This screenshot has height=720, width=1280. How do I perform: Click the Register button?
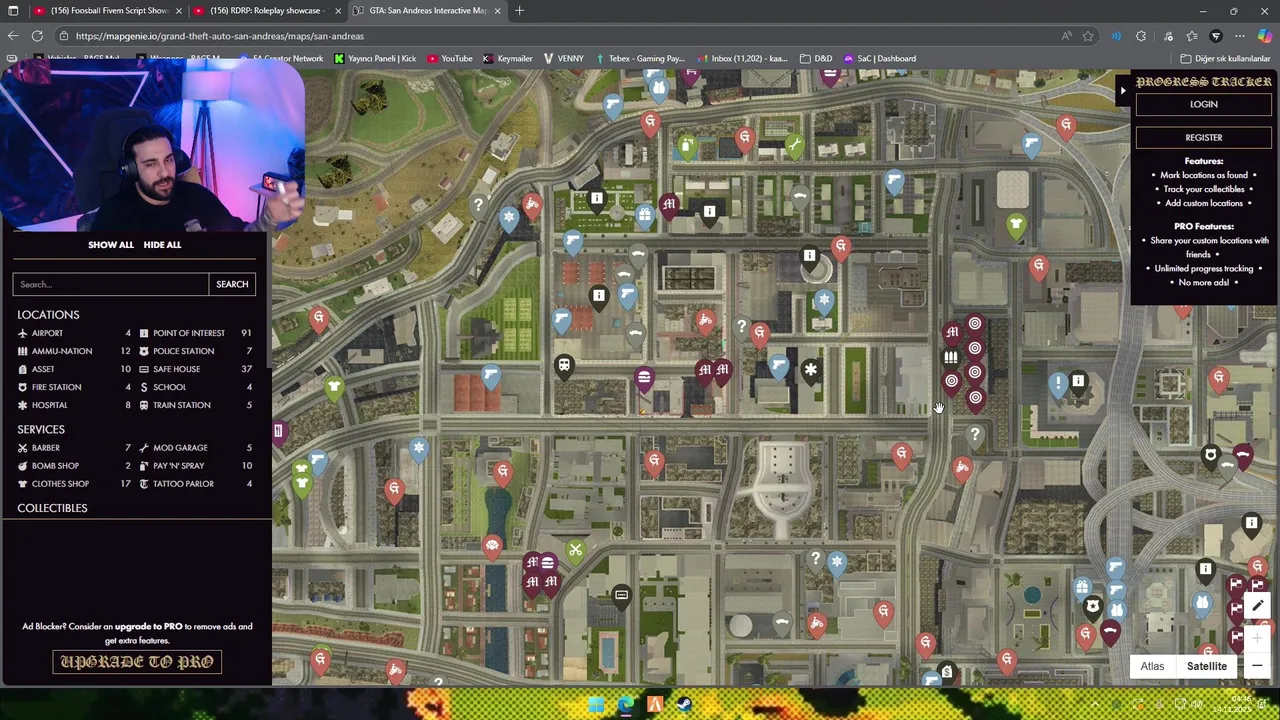1204,138
